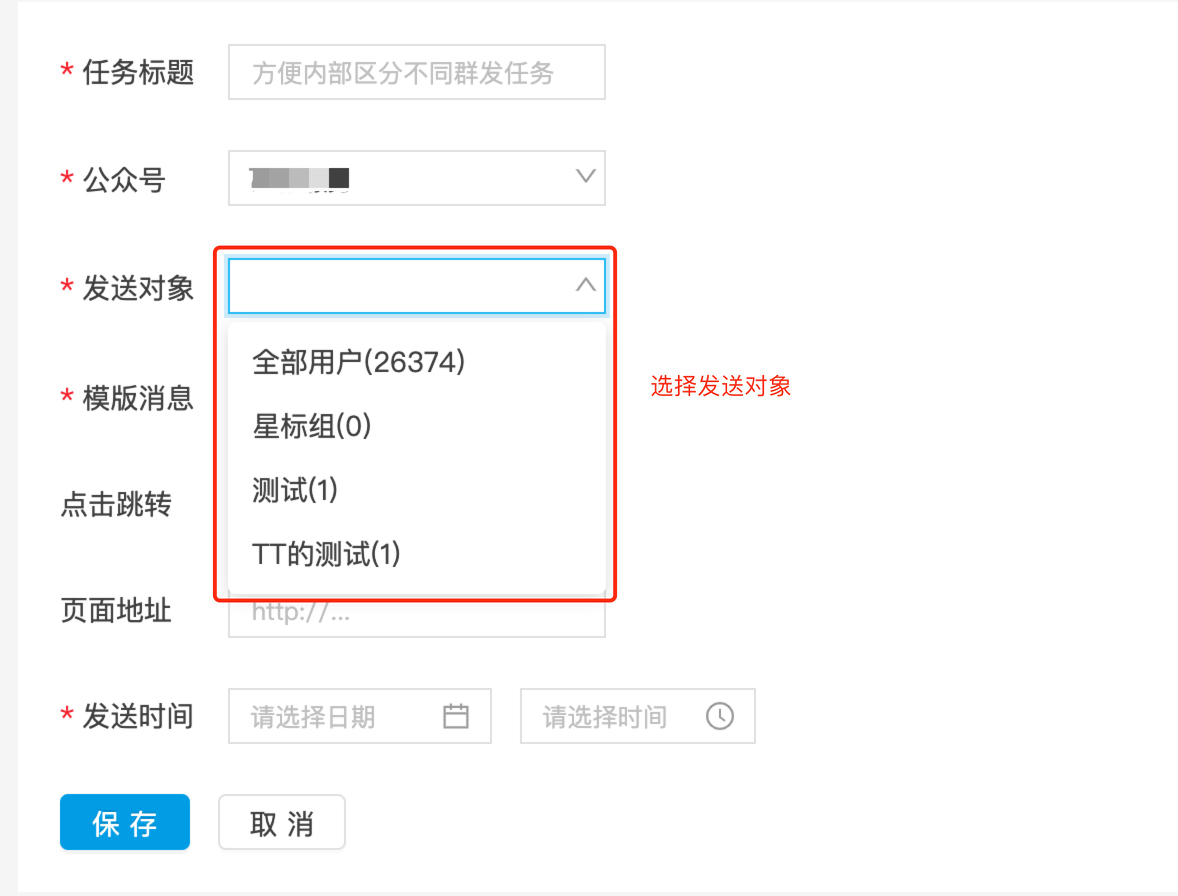Select TT的测试(1) option
The image size is (1178, 896).
(x=326, y=554)
